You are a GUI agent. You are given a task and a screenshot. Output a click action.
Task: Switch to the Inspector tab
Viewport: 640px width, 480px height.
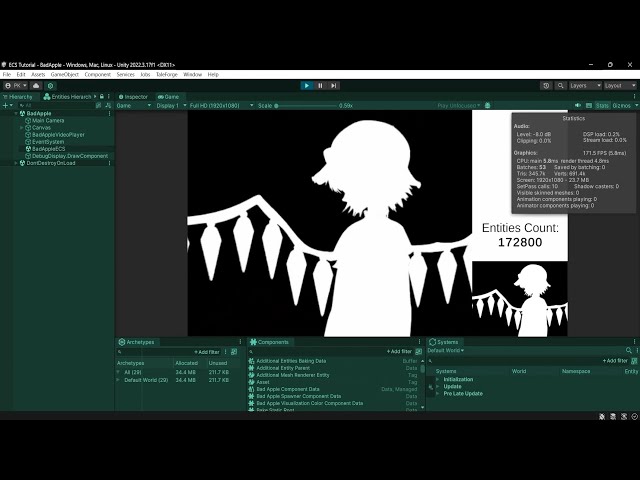[x=133, y=97]
